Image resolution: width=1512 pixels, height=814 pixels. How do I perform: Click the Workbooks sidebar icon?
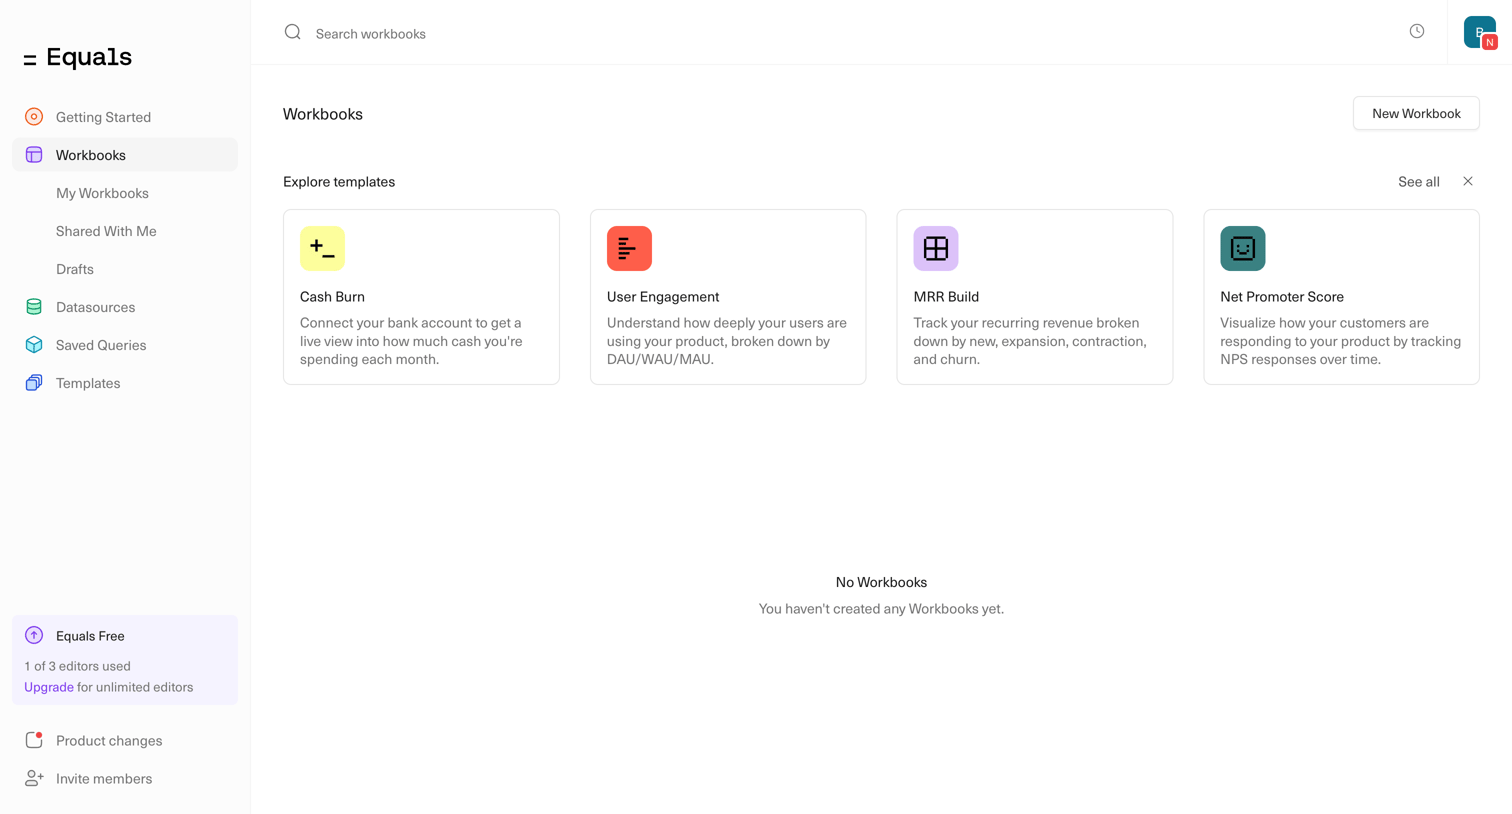tap(34, 155)
